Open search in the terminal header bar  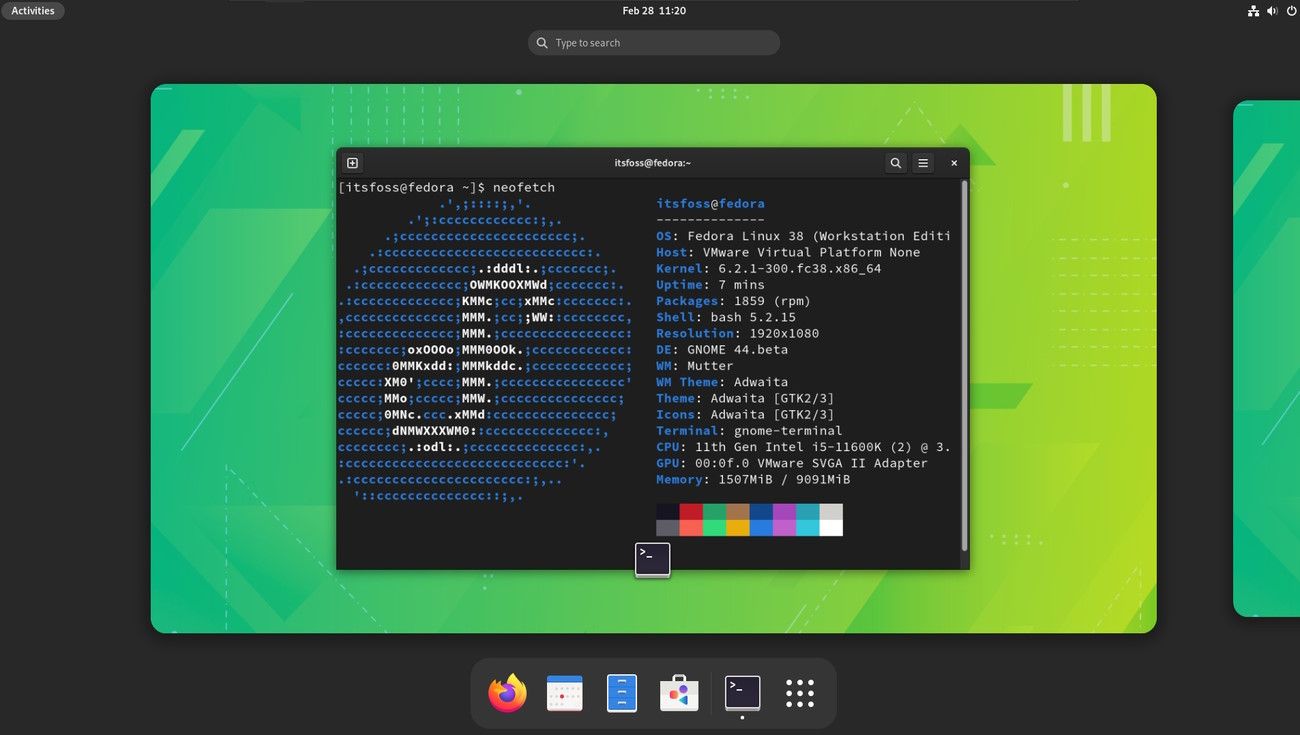point(895,162)
